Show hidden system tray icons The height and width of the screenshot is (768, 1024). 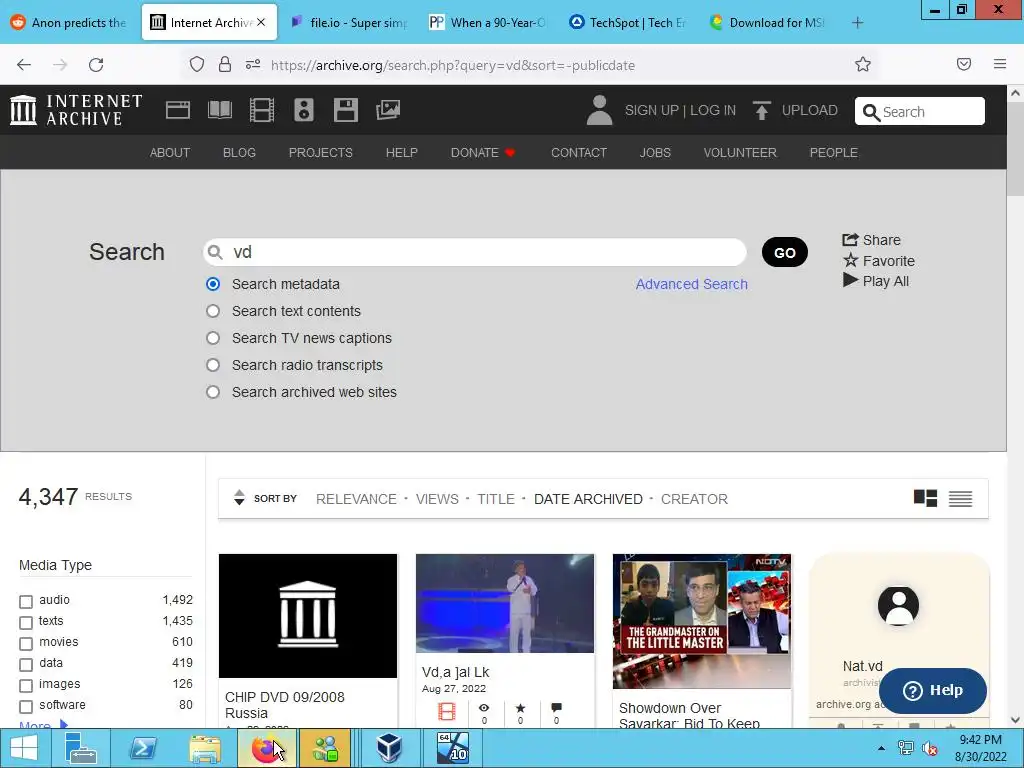click(881, 748)
